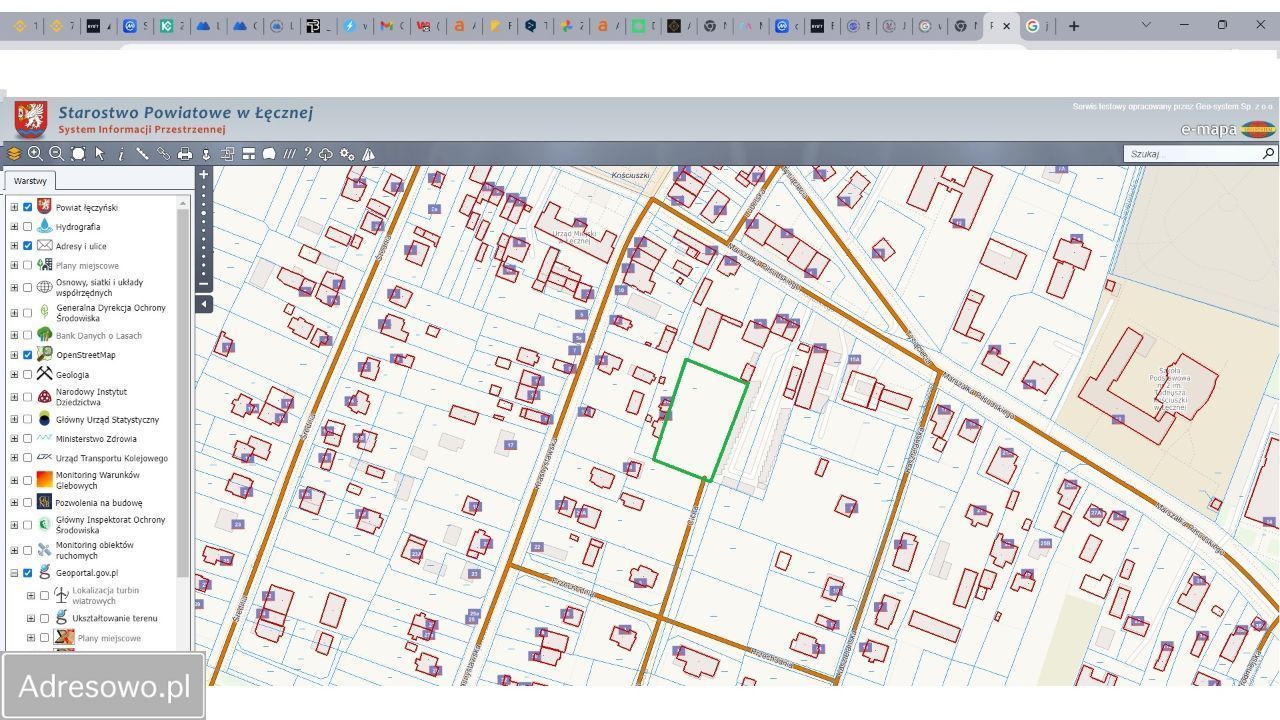Screen dimensions: 1280x720
Task: Click the split panel layout tool
Action: pos(249,154)
